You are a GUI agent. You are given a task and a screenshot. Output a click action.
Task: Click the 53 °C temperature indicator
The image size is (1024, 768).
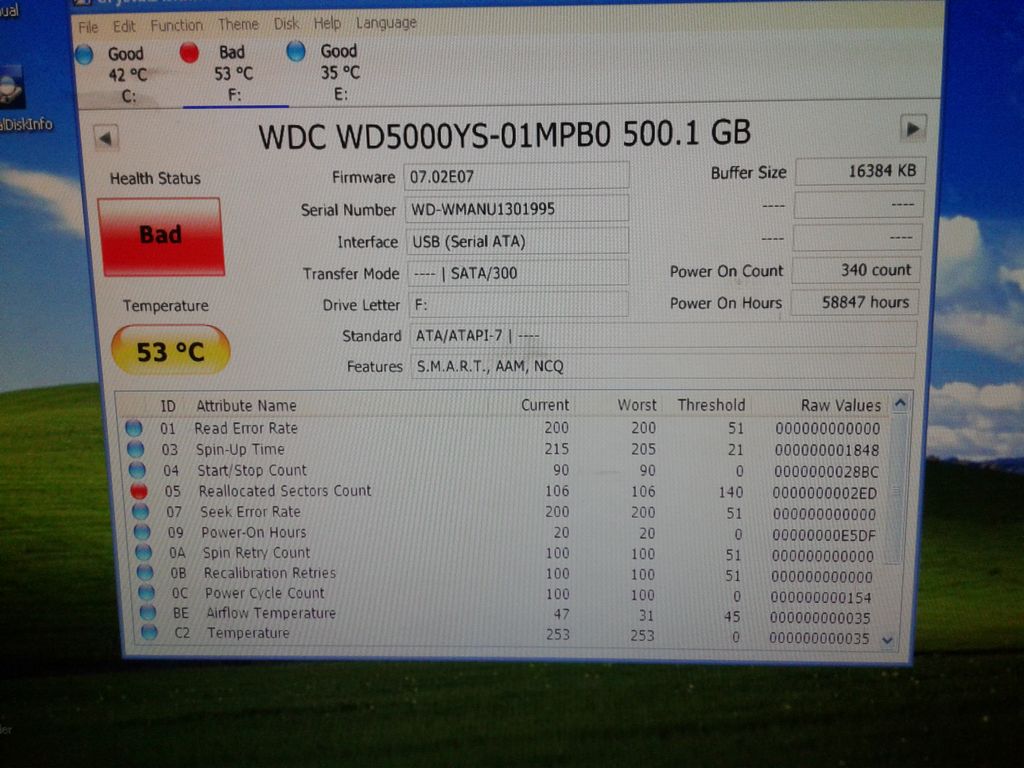(x=170, y=351)
